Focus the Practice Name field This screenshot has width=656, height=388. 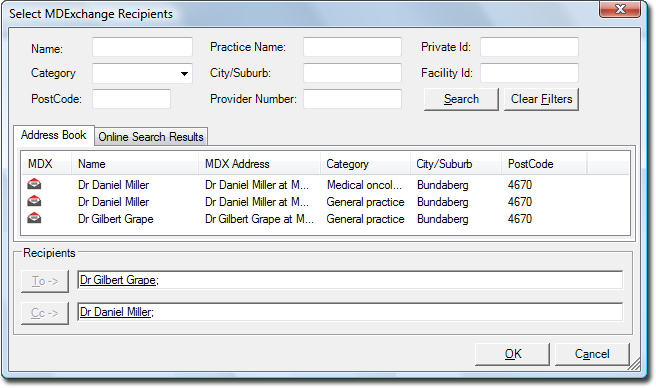(x=352, y=47)
